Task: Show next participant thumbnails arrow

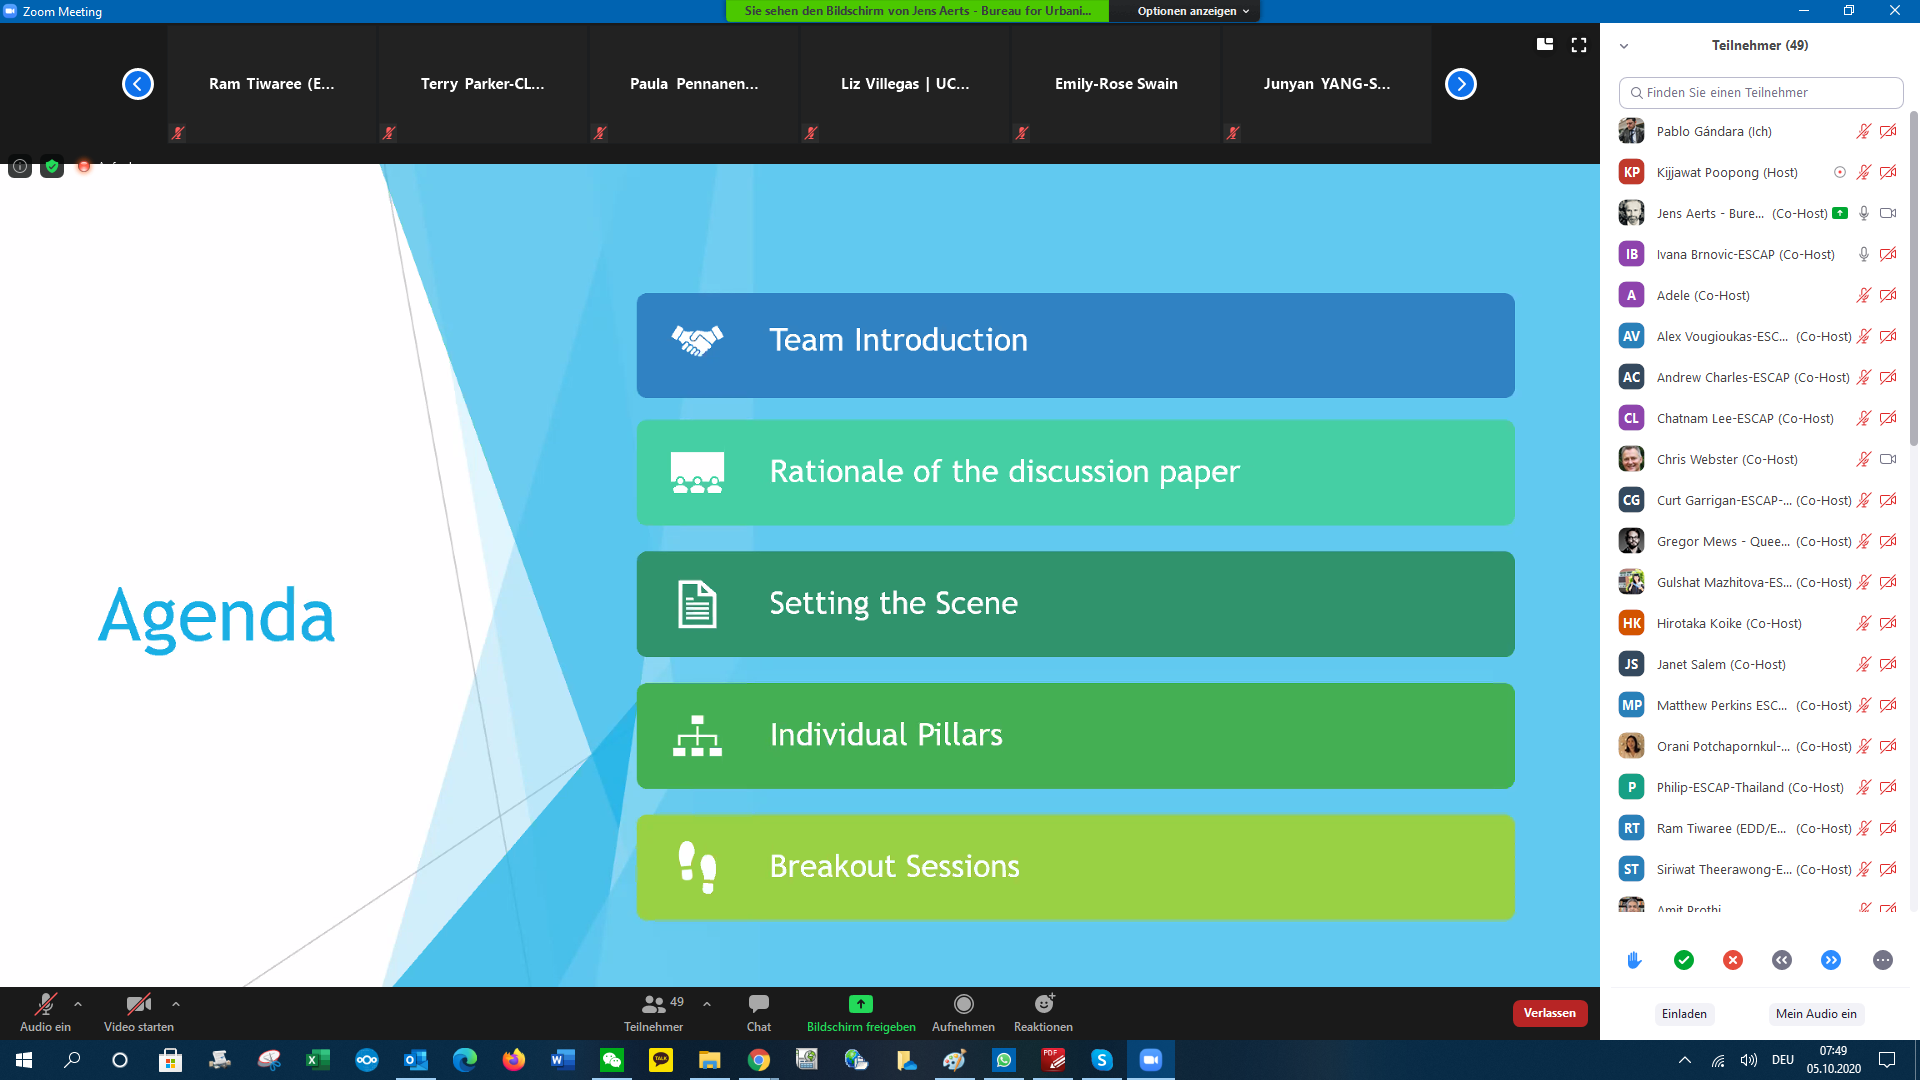Action: [x=1461, y=84]
